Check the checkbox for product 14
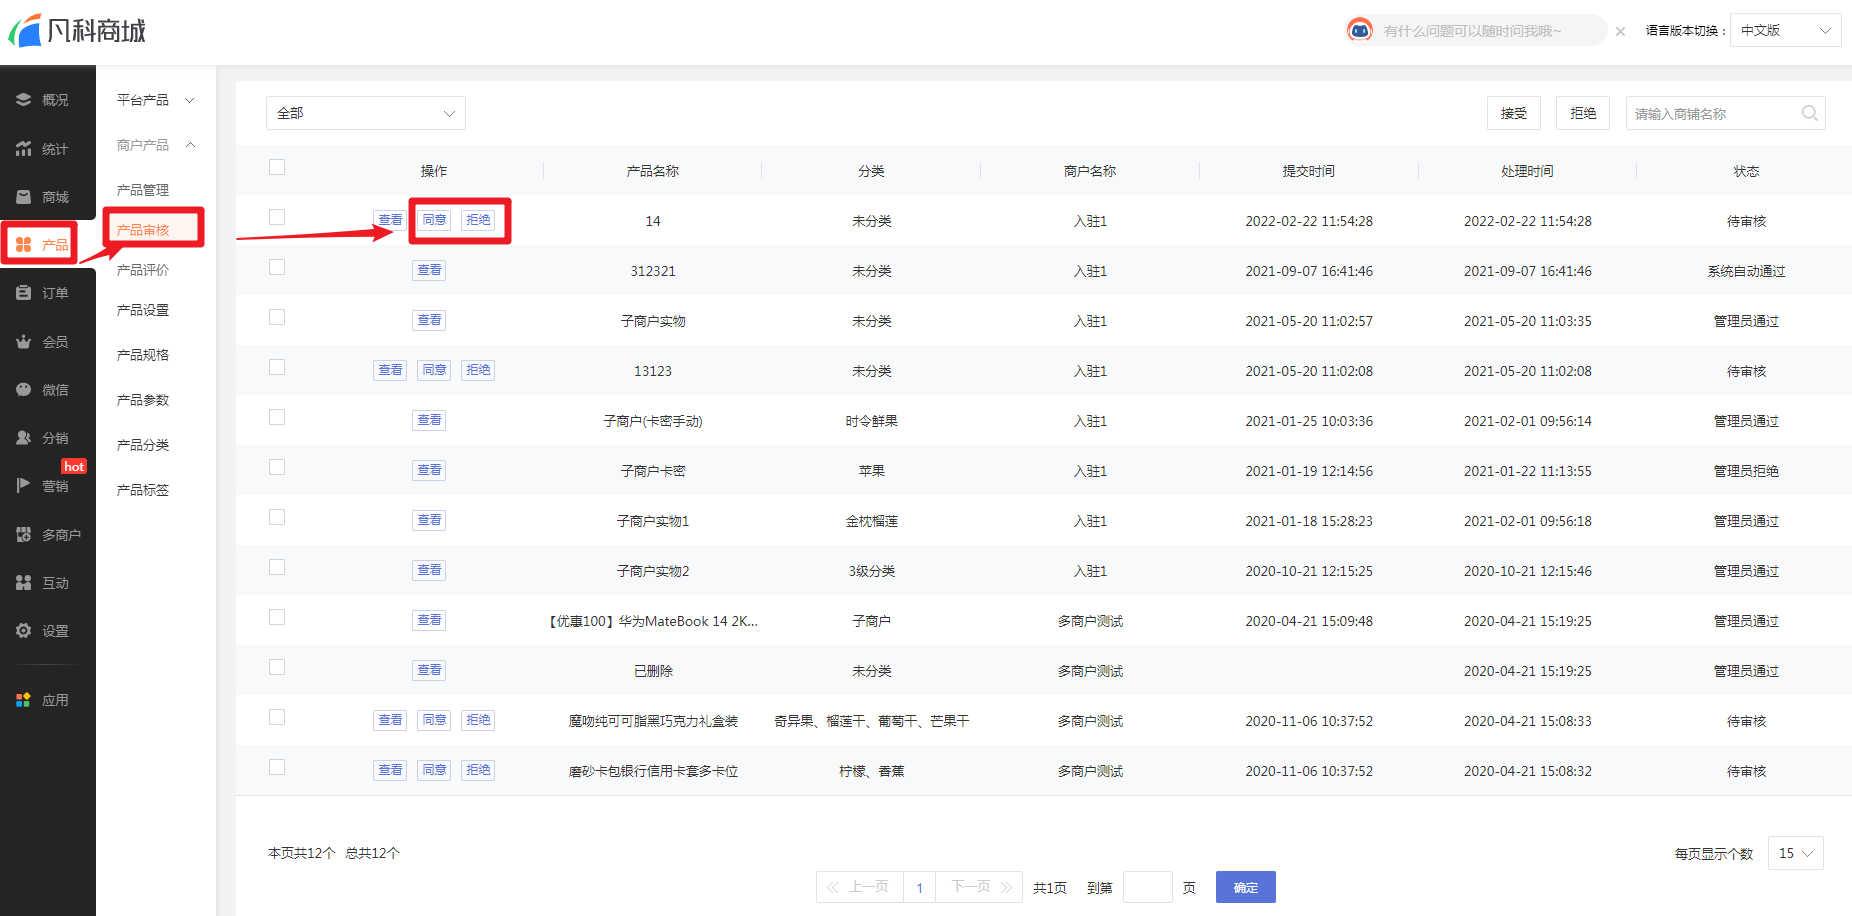Image resolution: width=1852 pixels, height=916 pixels. coord(277,218)
